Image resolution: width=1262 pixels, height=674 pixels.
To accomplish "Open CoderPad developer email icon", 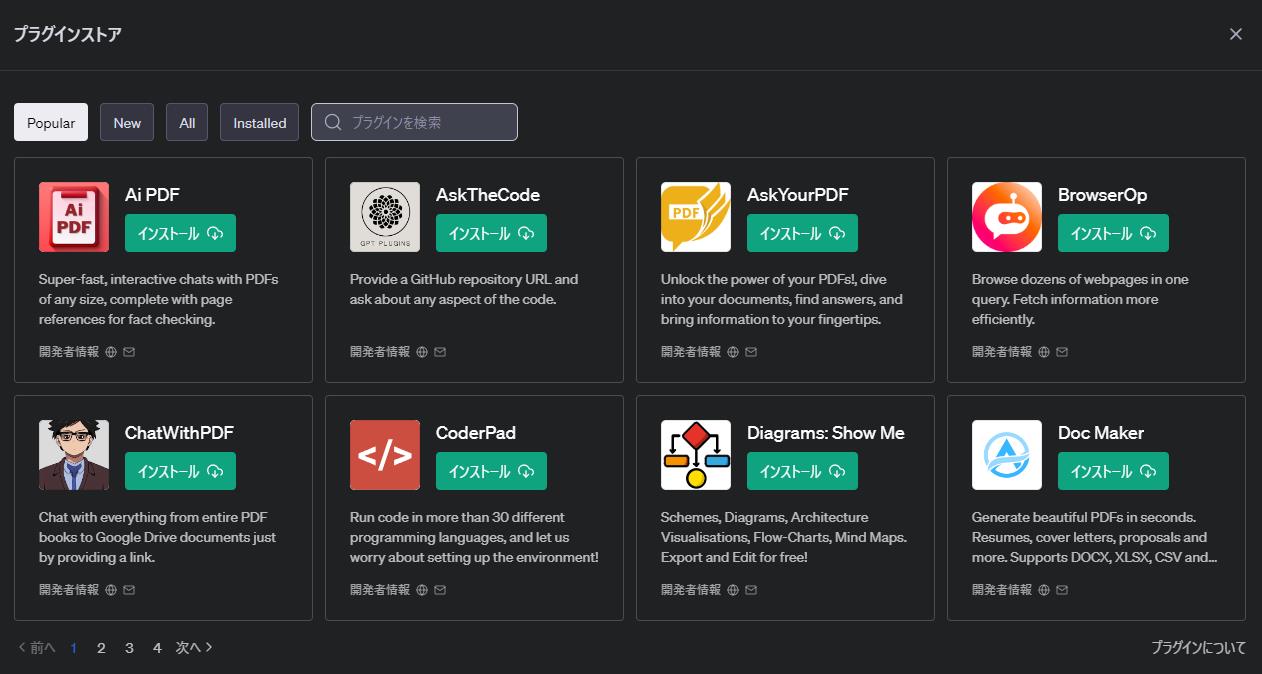I will (440, 590).
